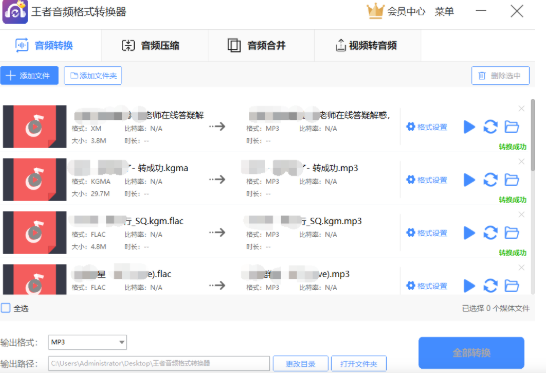The width and height of the screenshot is (546, 373).
Task: Open the 菜单 menu
Action: pyautogui.click(x=444, y=11)
